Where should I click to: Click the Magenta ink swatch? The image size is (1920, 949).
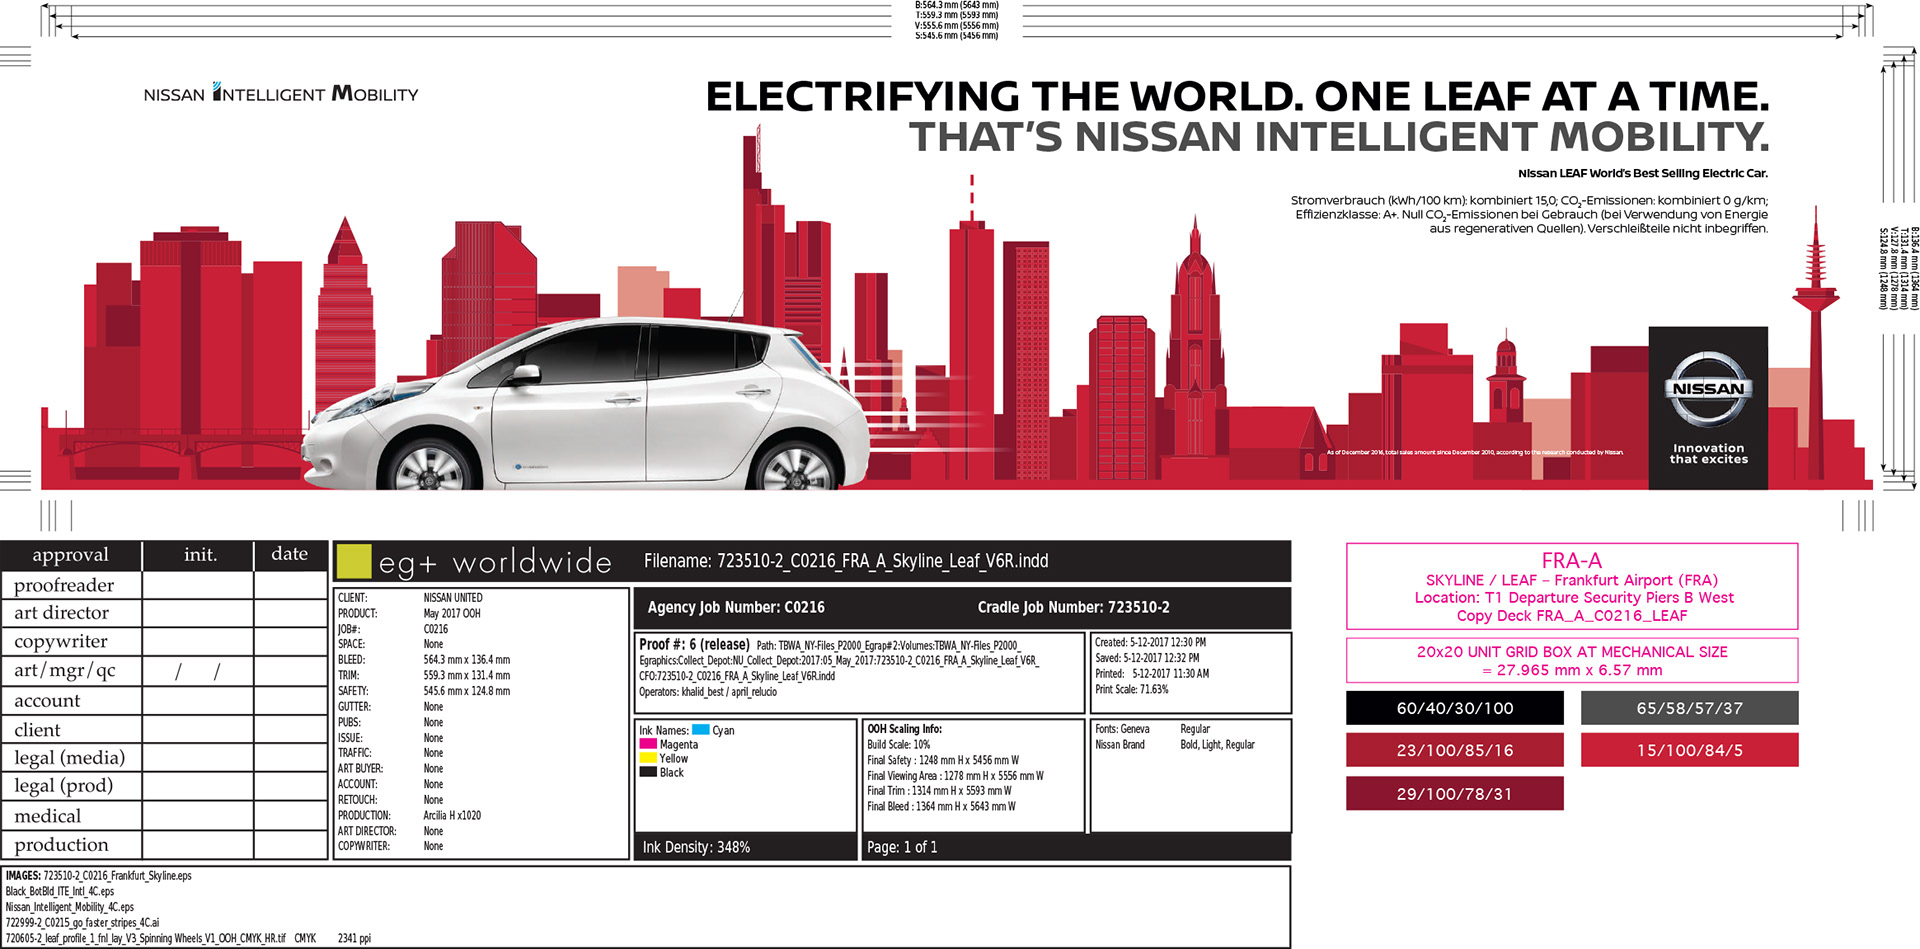(648, 744)
